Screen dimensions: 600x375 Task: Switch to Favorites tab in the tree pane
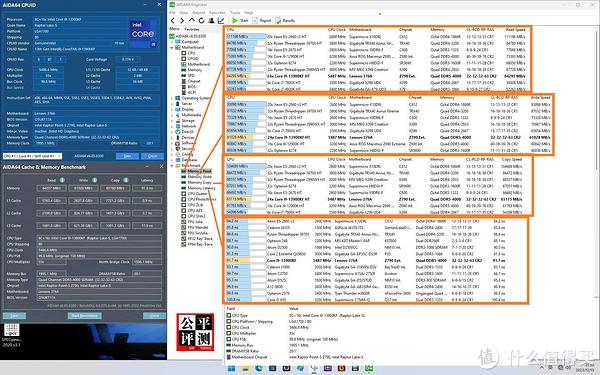[x=192, y=29]
